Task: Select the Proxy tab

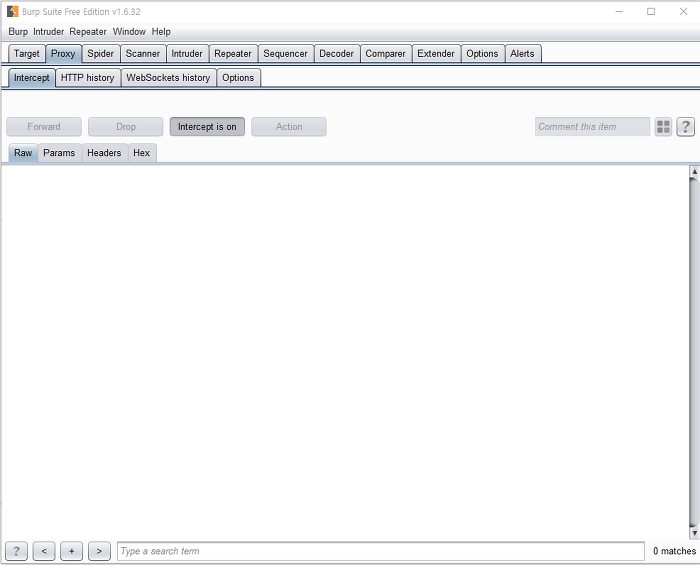Action: click(63, 54)
